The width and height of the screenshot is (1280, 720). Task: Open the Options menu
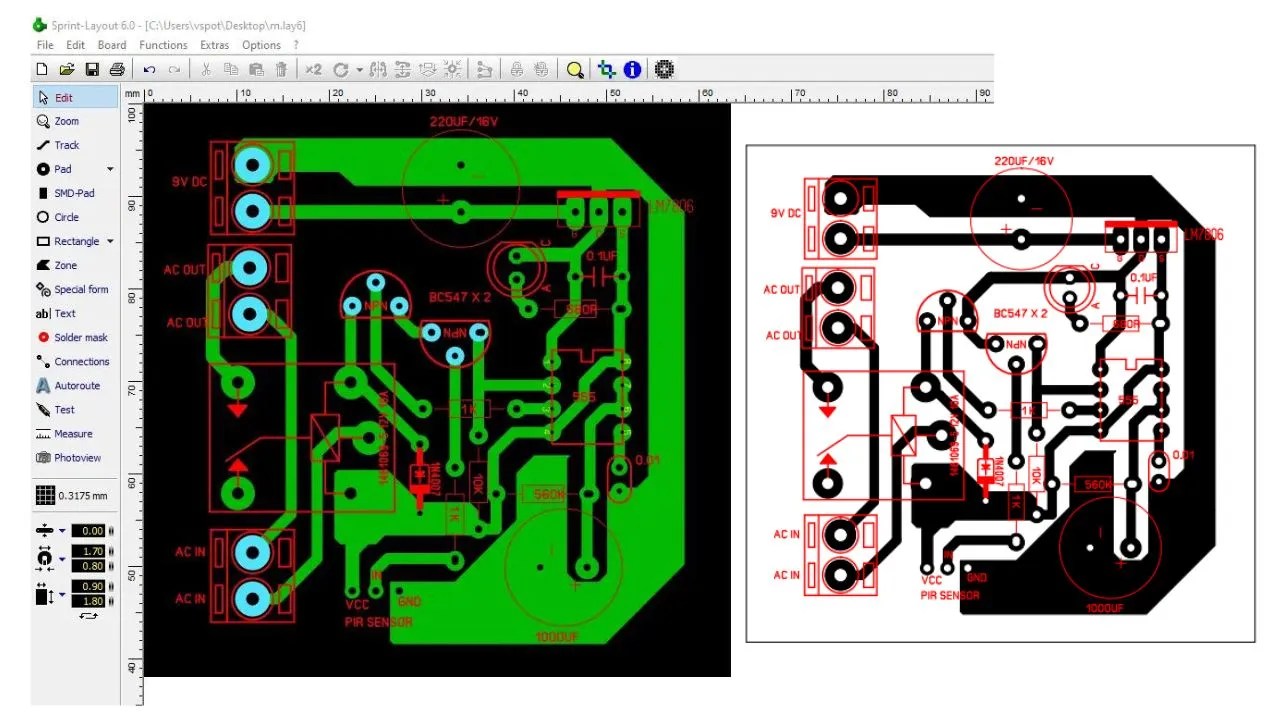[260, 45]
